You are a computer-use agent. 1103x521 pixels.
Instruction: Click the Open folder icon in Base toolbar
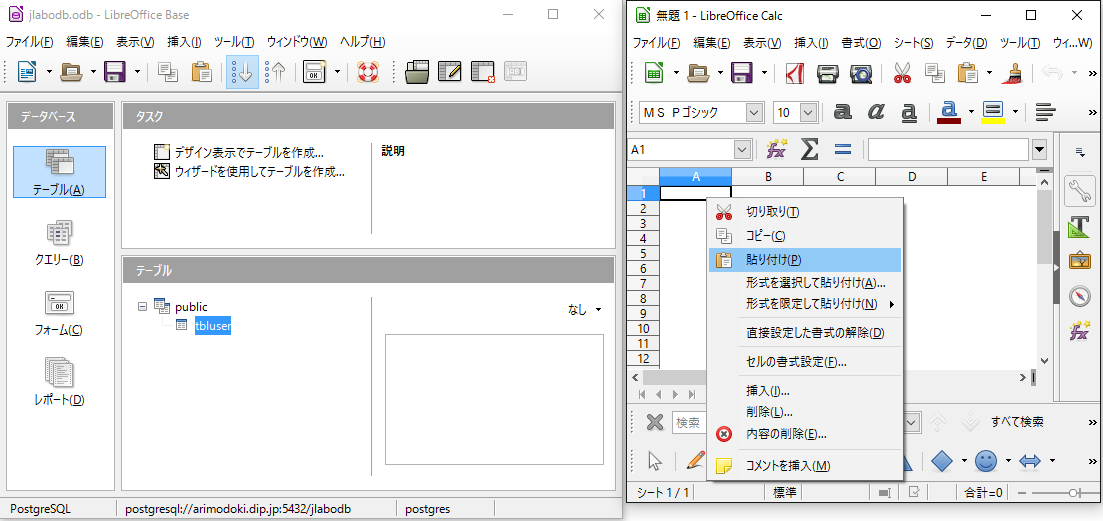point(72,71)
